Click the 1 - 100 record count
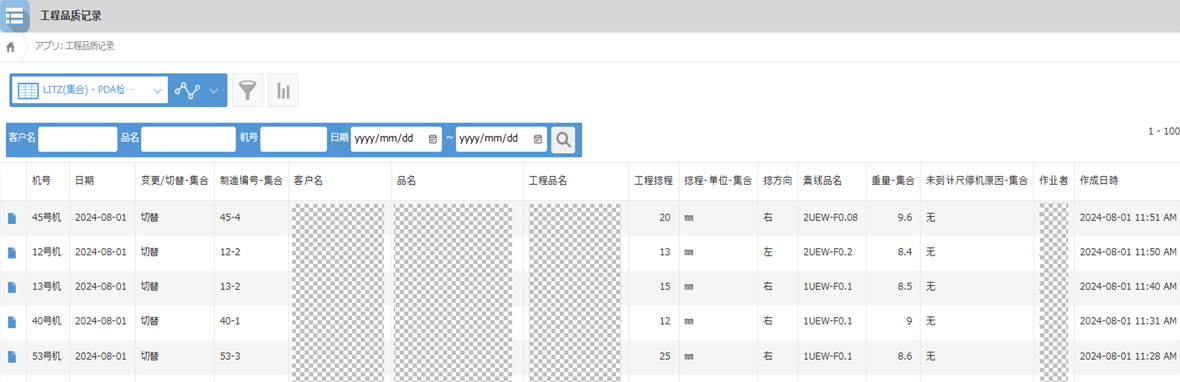This screenshot has width=1180, height=382. 1163,132
